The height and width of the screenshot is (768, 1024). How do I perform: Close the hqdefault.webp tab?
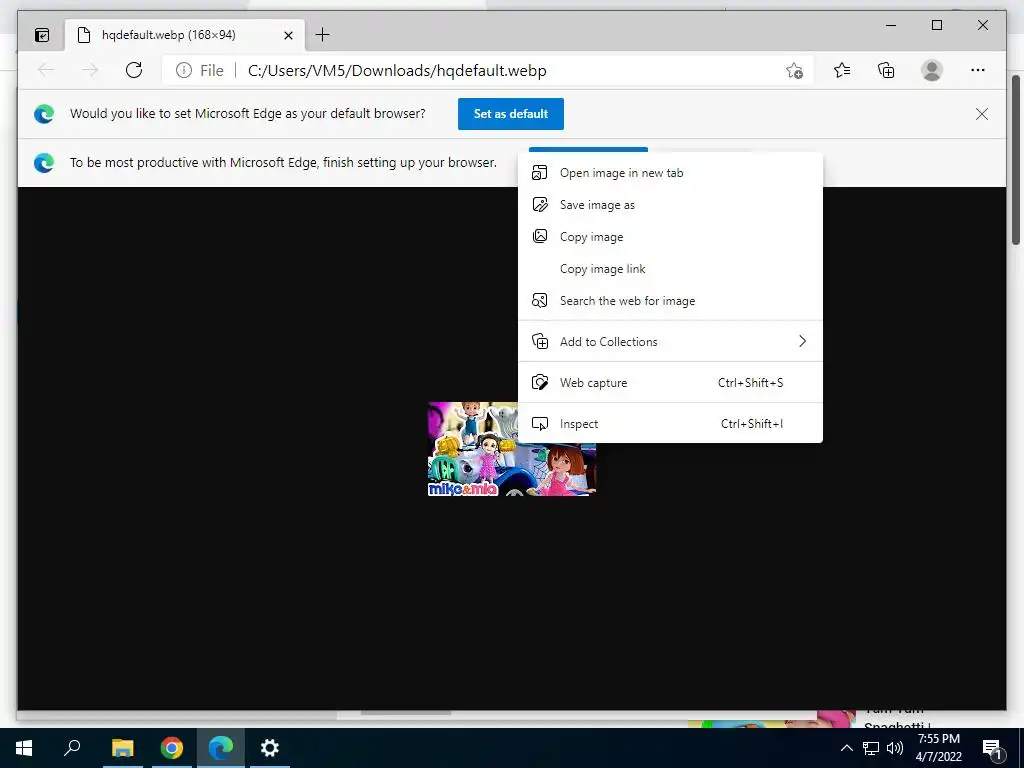point(288,35)
